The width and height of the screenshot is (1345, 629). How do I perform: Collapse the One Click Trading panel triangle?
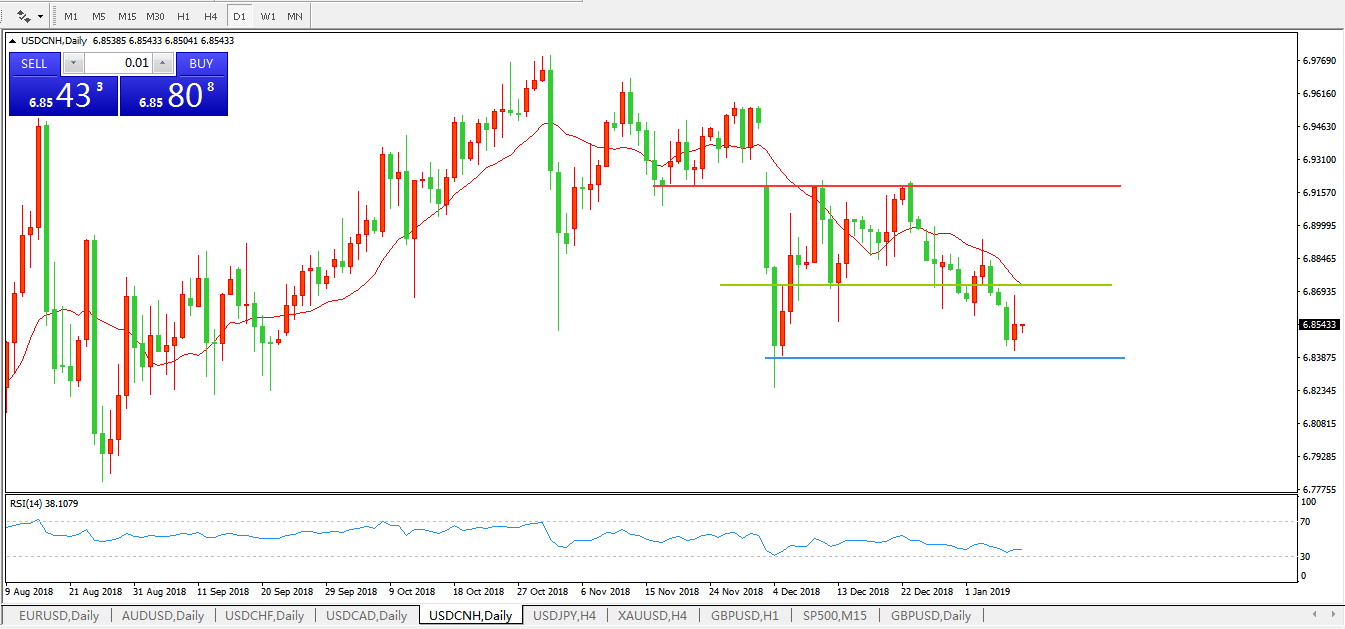[x=13, y=41]
